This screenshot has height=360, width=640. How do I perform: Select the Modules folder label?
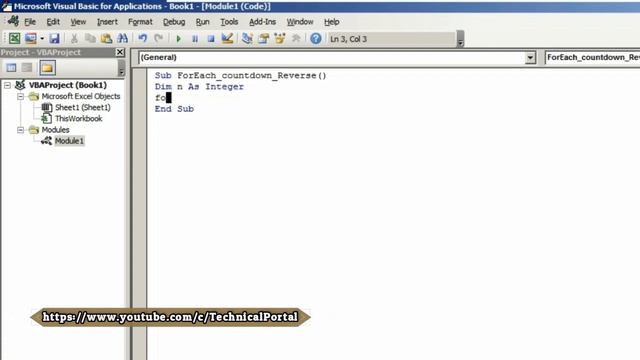(56, 130)
